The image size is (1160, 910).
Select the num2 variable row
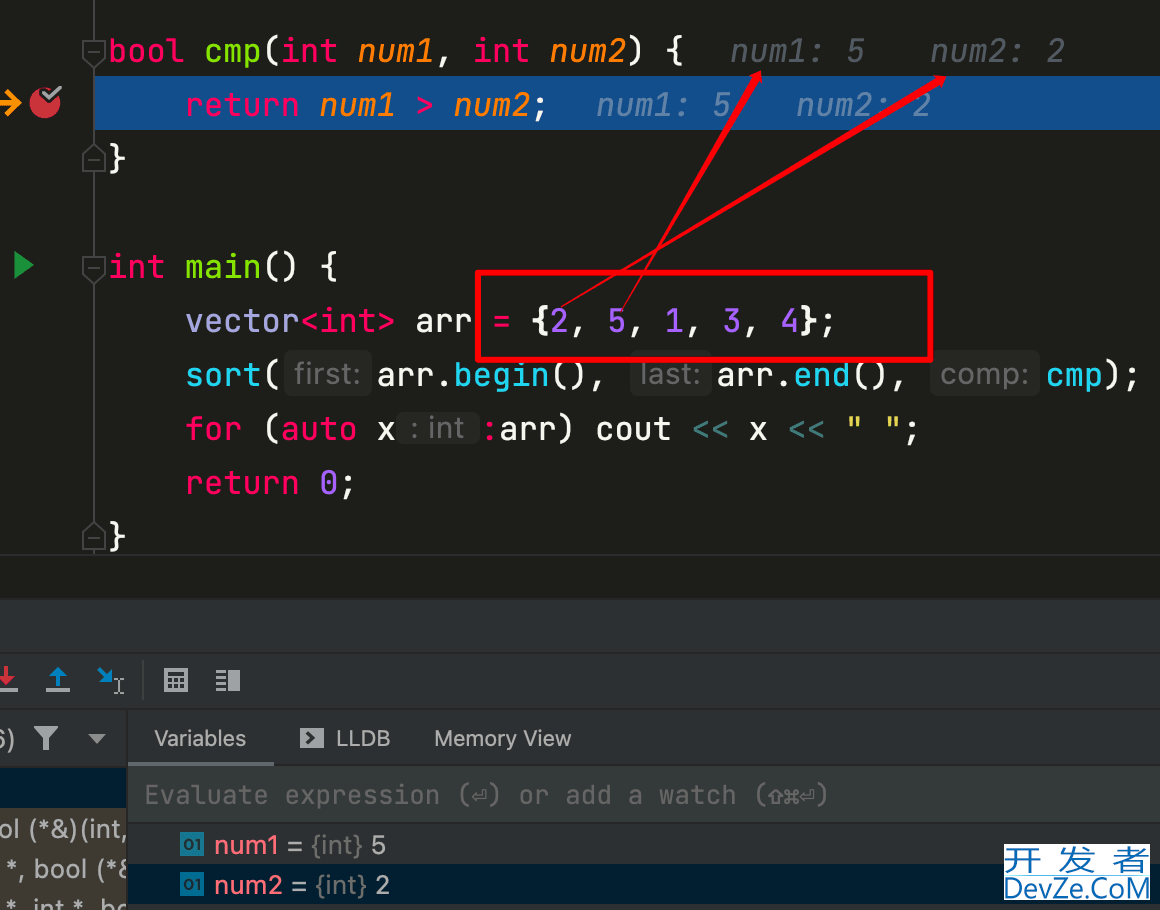[644, 885]
